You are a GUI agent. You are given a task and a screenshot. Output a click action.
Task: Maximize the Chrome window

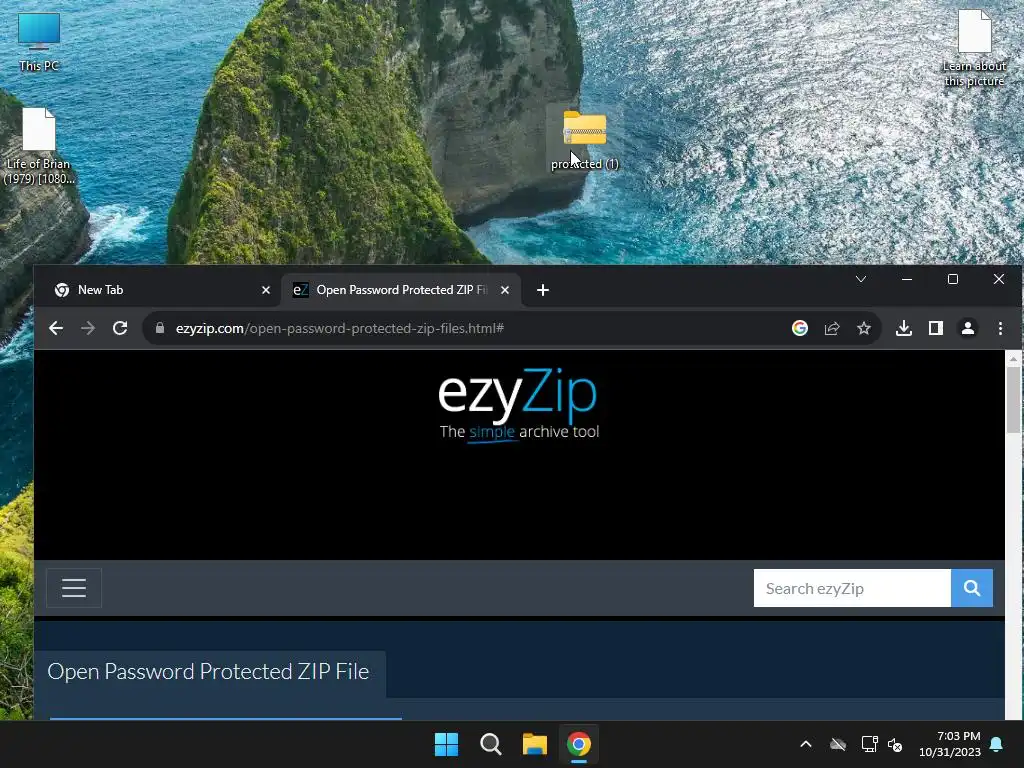(x=953, y=280)
